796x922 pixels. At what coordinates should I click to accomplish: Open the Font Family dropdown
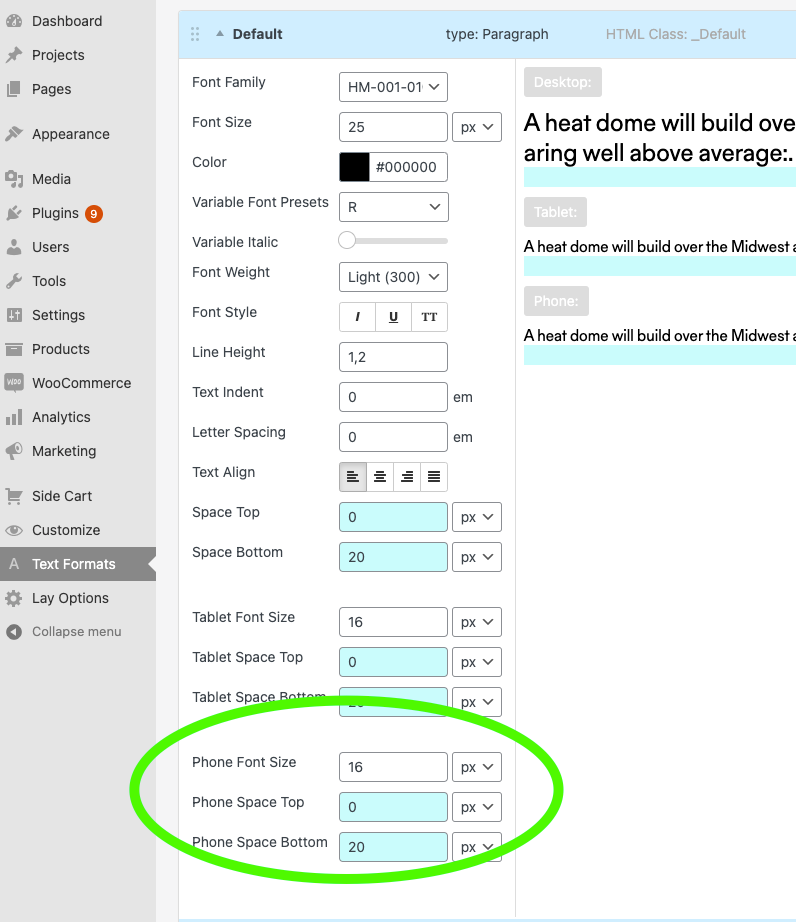(x=393, y=87)
